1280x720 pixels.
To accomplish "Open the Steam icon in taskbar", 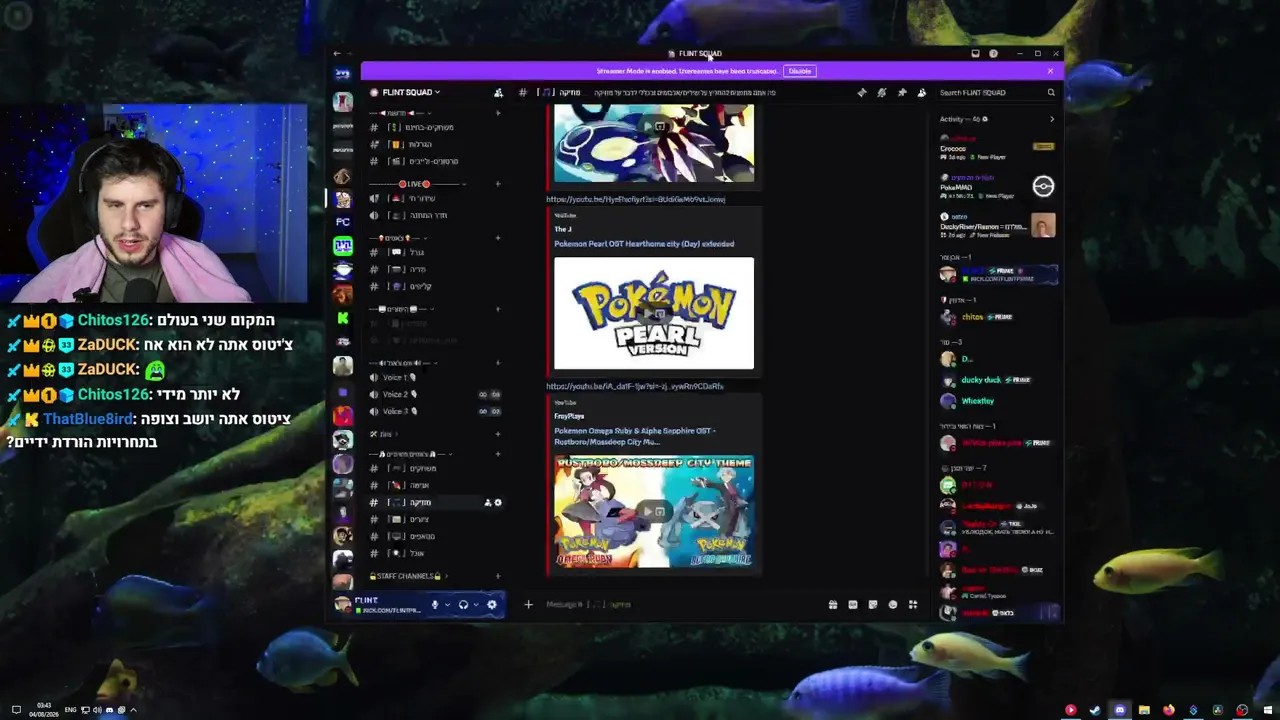I will point(1095,711).
